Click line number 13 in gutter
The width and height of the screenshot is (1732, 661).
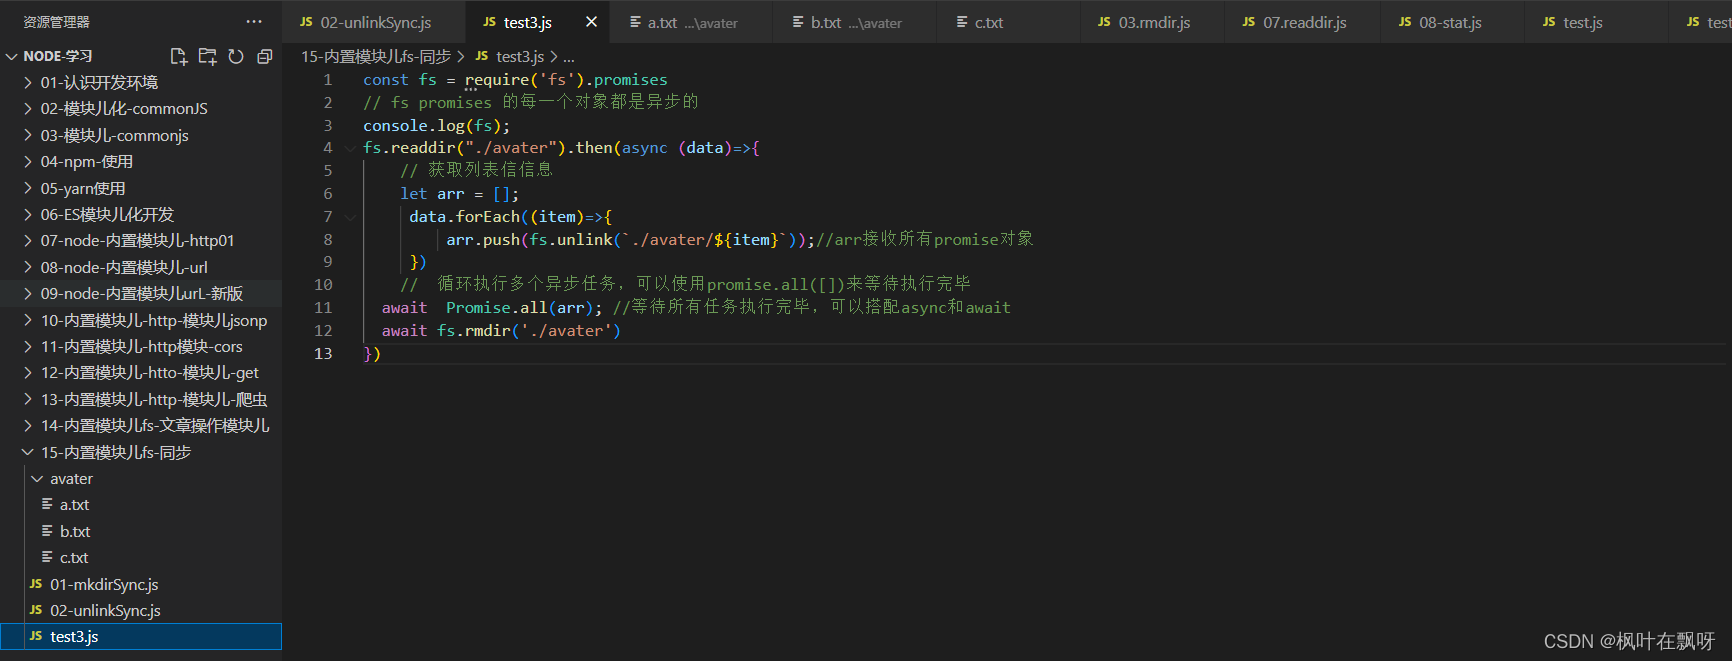(x=323, y=353)
